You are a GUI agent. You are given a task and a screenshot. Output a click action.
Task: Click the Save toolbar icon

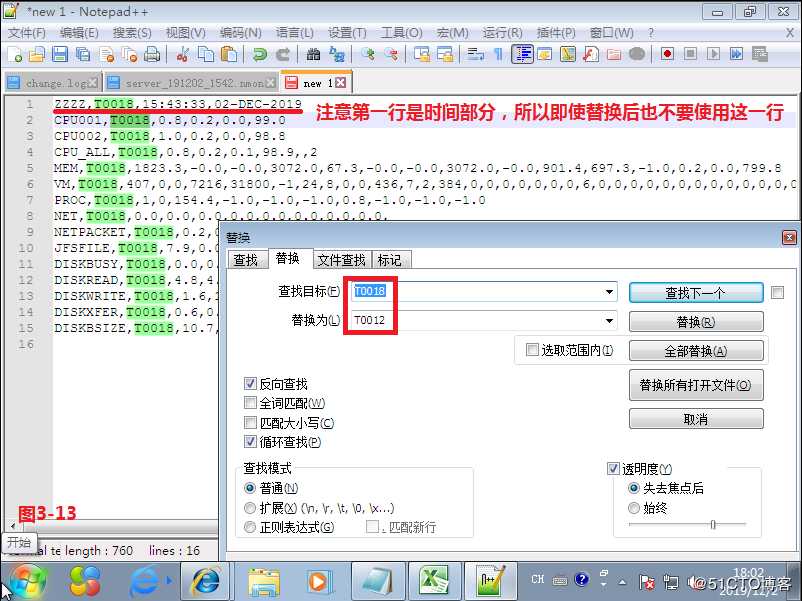click(x=60, y=54)
